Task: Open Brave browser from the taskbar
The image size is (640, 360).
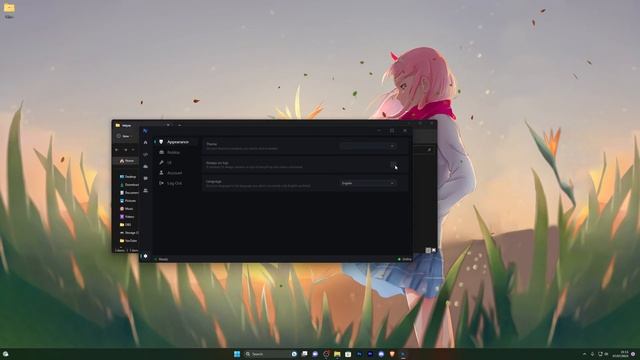Action: (392, 354)
